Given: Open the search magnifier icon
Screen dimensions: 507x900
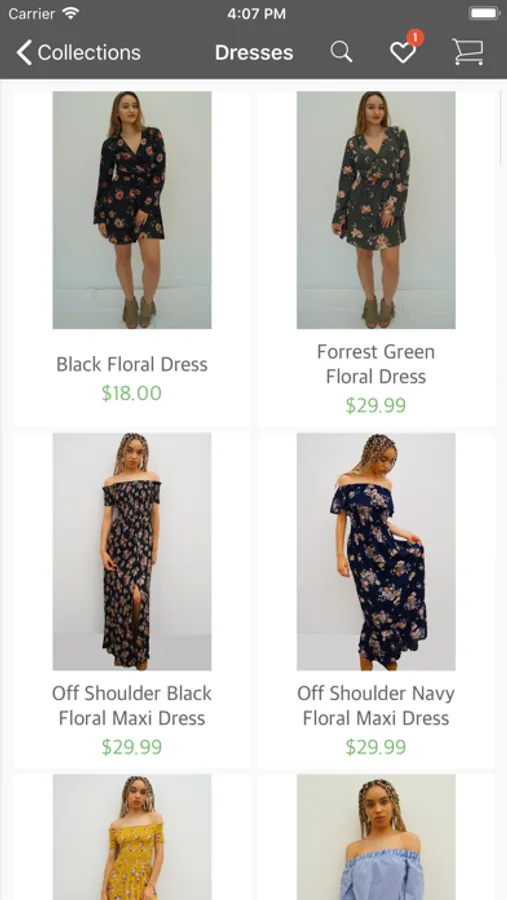Looking at the screenshot, I should [341, 52].
